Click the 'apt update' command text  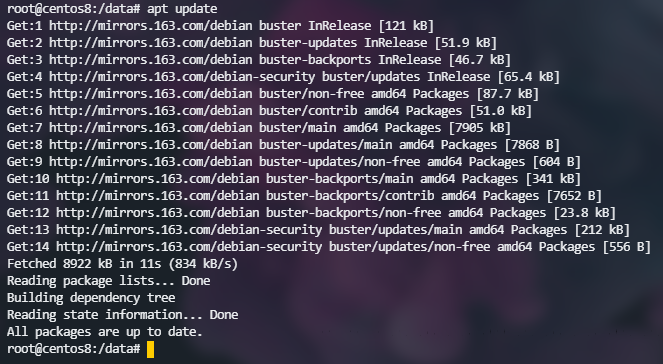tap(182, 8)
